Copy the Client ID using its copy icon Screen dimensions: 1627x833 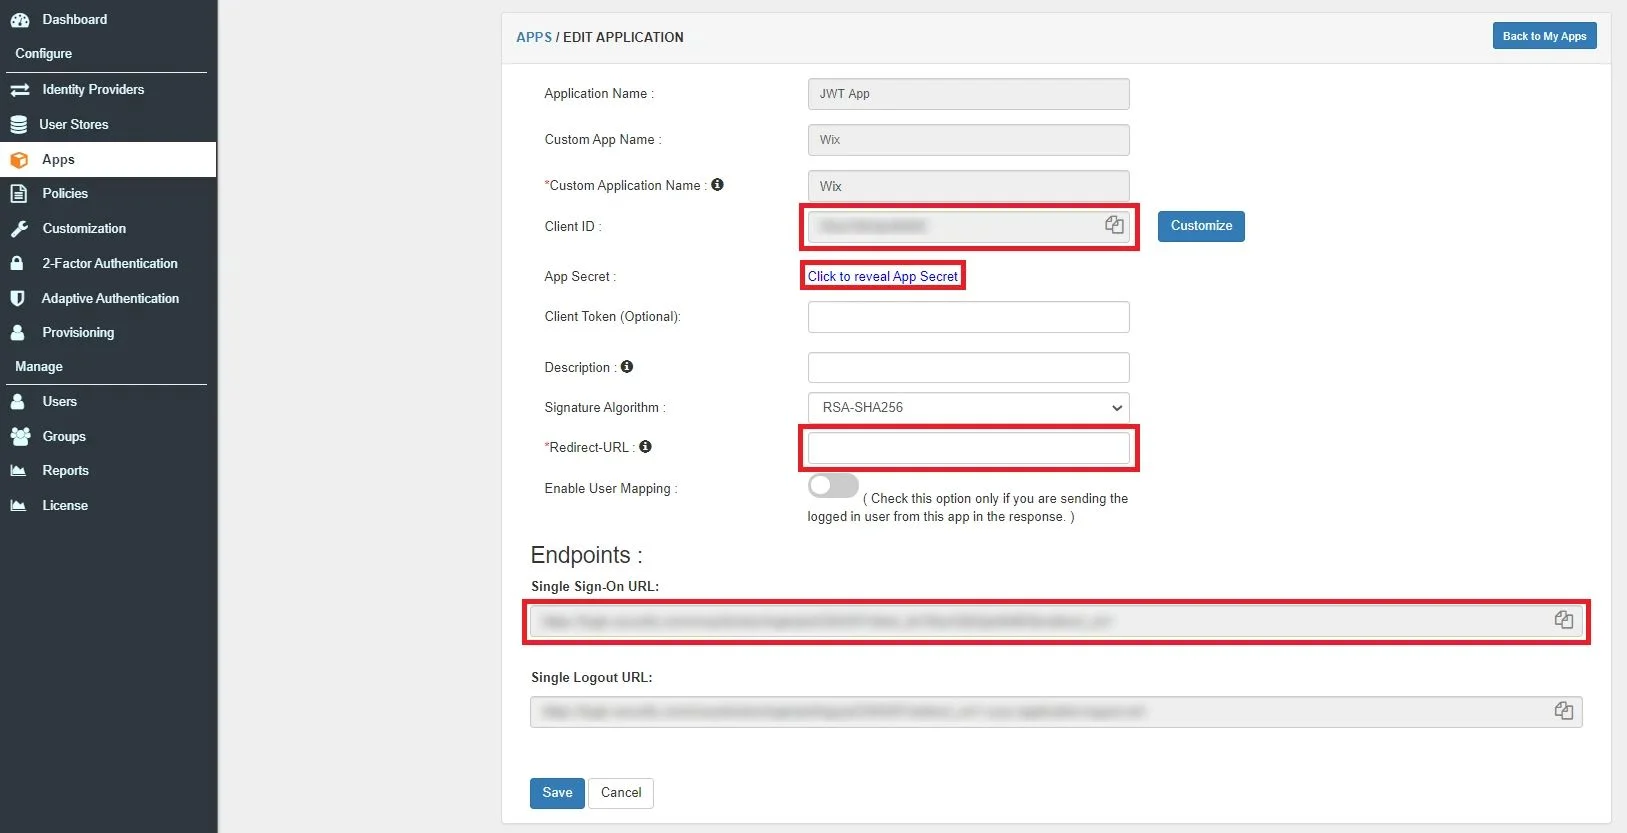tap(1114, 225)
